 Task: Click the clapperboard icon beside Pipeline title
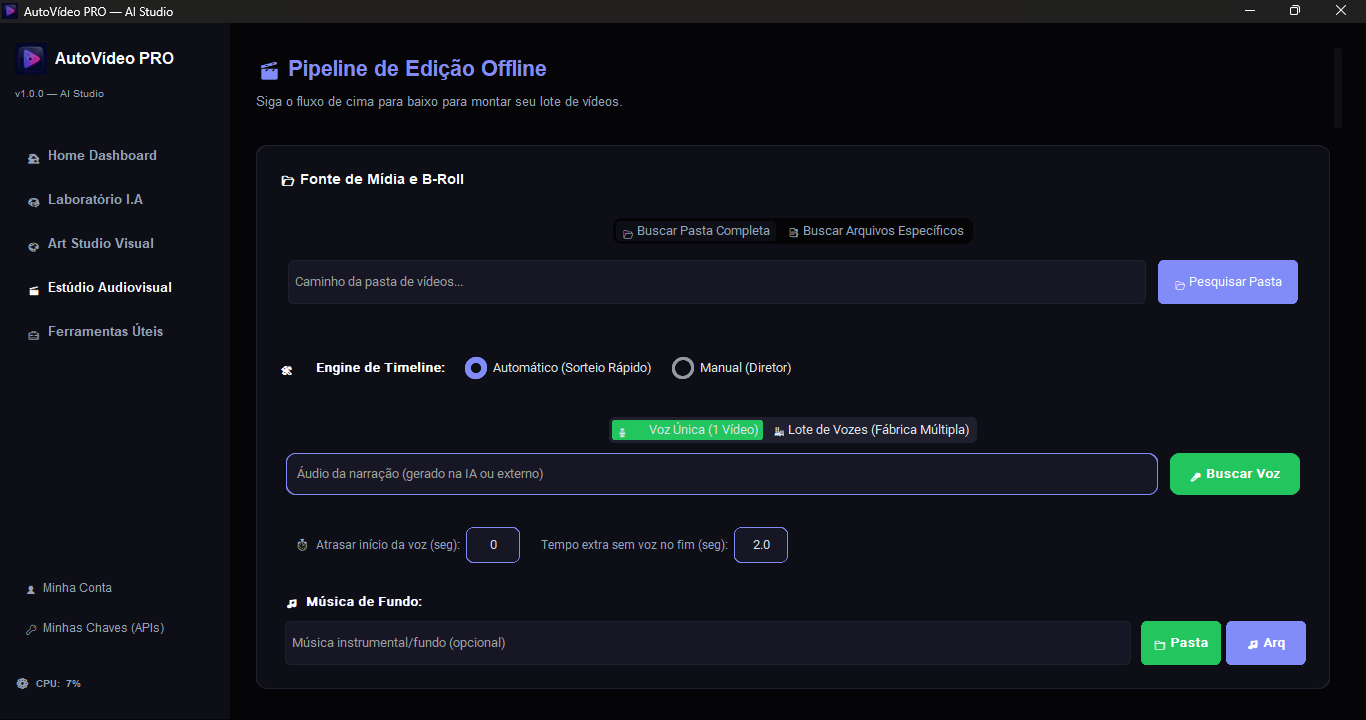coord(268,70)
